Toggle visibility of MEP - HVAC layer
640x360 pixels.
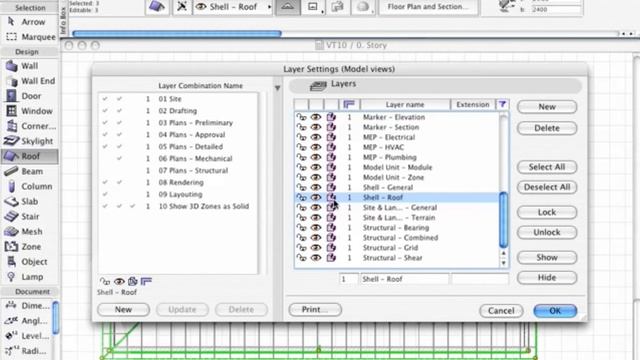coord(316,147)
